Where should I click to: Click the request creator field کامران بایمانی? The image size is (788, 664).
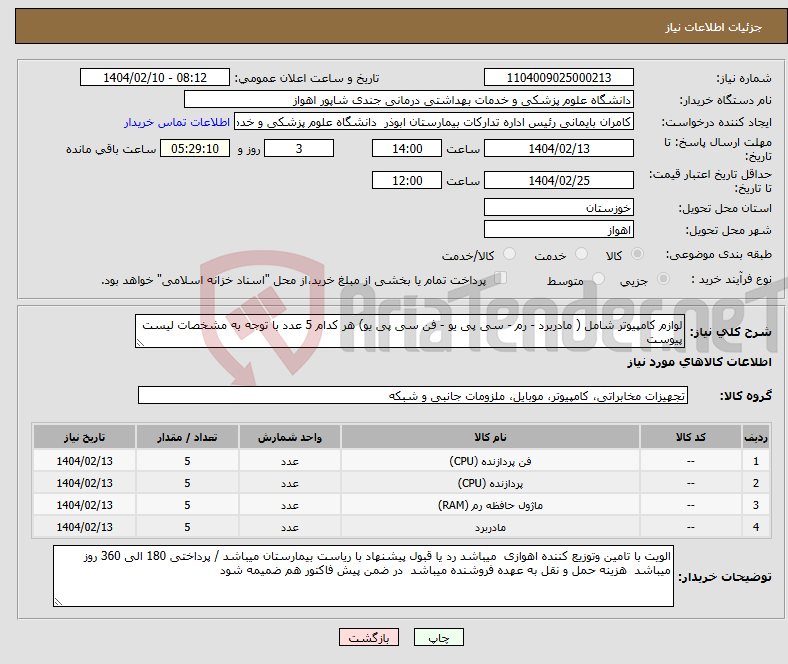tap(434, 122)
